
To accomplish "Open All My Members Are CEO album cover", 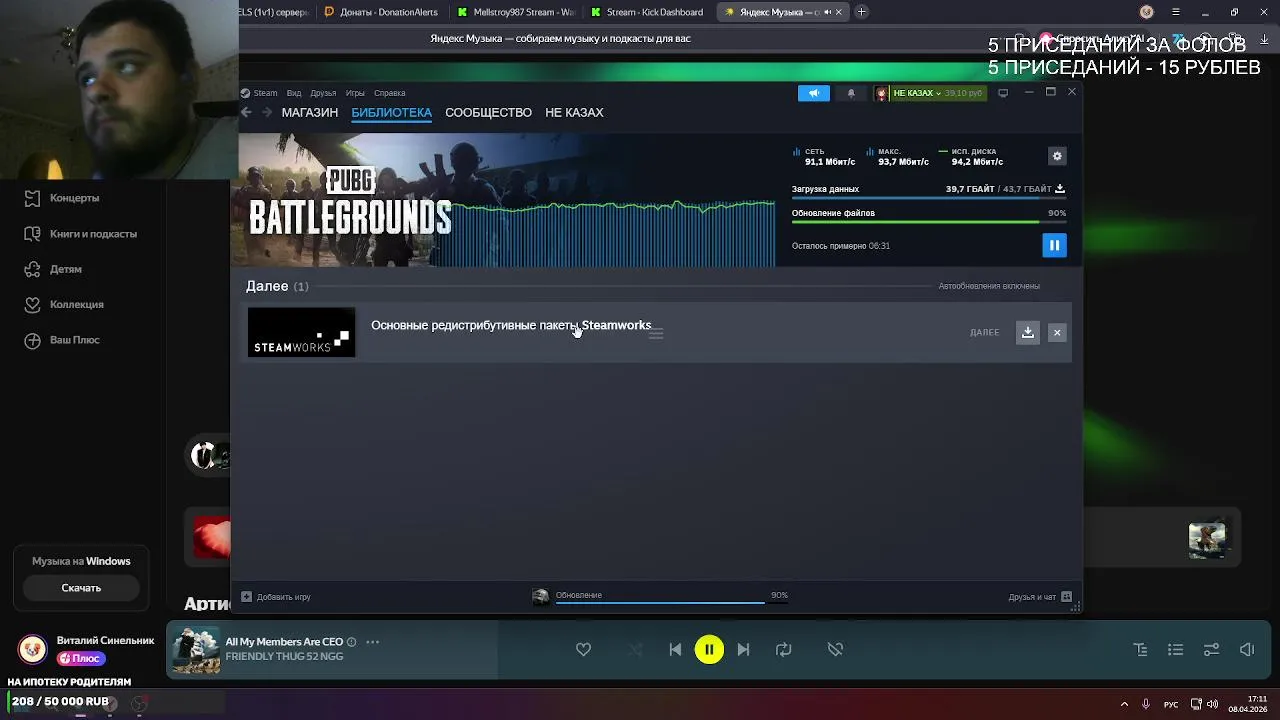I will 196,650.
